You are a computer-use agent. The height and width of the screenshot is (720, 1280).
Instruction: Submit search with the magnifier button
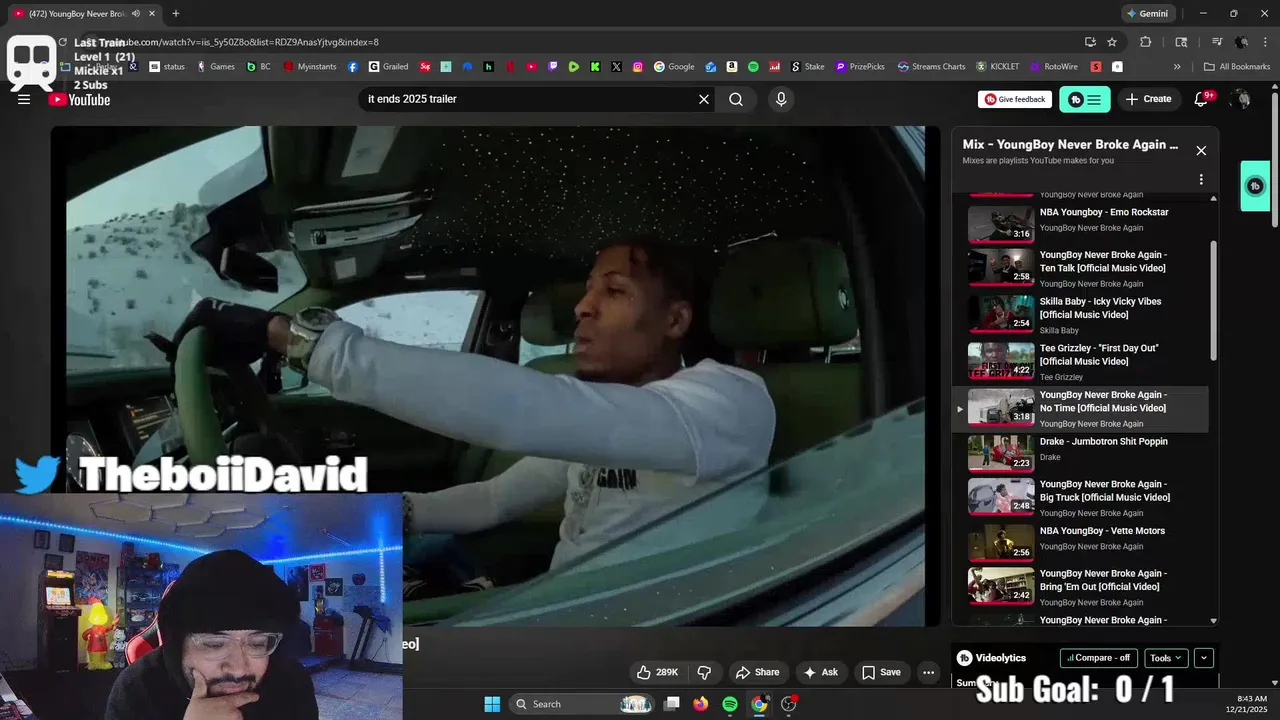click(x=736, y=99)
